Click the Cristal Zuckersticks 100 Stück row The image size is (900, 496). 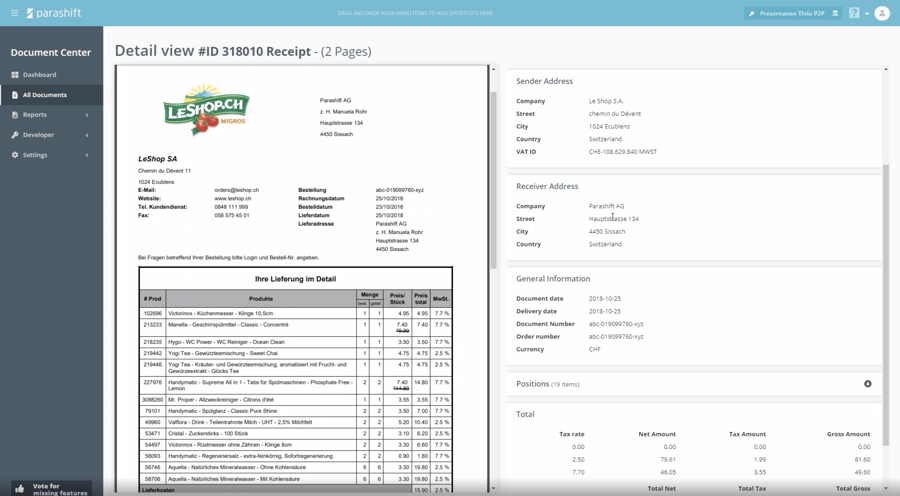[x=296, y=433]
